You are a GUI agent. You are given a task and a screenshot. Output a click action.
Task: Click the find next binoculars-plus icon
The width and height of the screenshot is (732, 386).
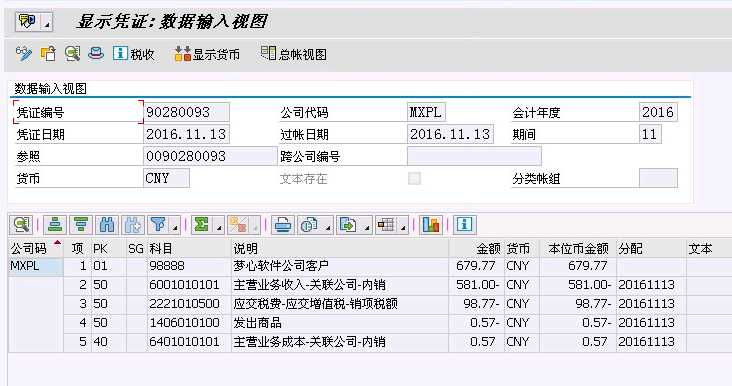(133, 225)
